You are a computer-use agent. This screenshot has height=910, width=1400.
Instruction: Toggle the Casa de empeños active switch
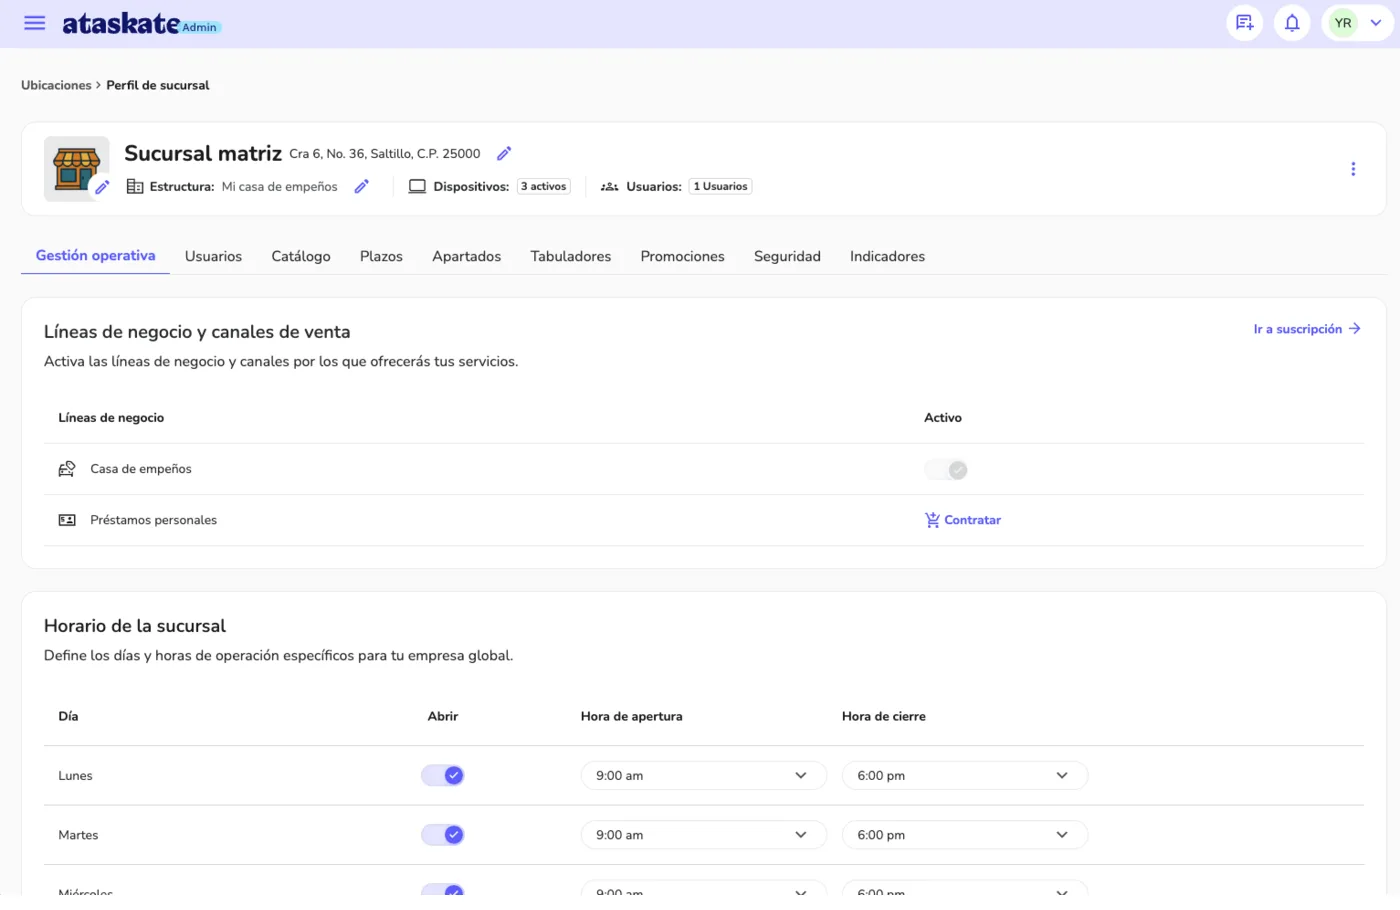tap(946, 469)
